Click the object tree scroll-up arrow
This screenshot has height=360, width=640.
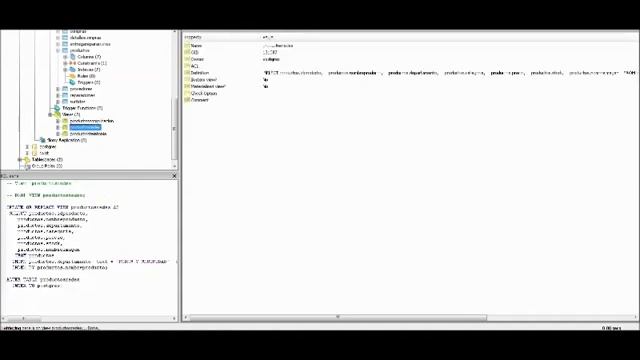coord(174,32)
